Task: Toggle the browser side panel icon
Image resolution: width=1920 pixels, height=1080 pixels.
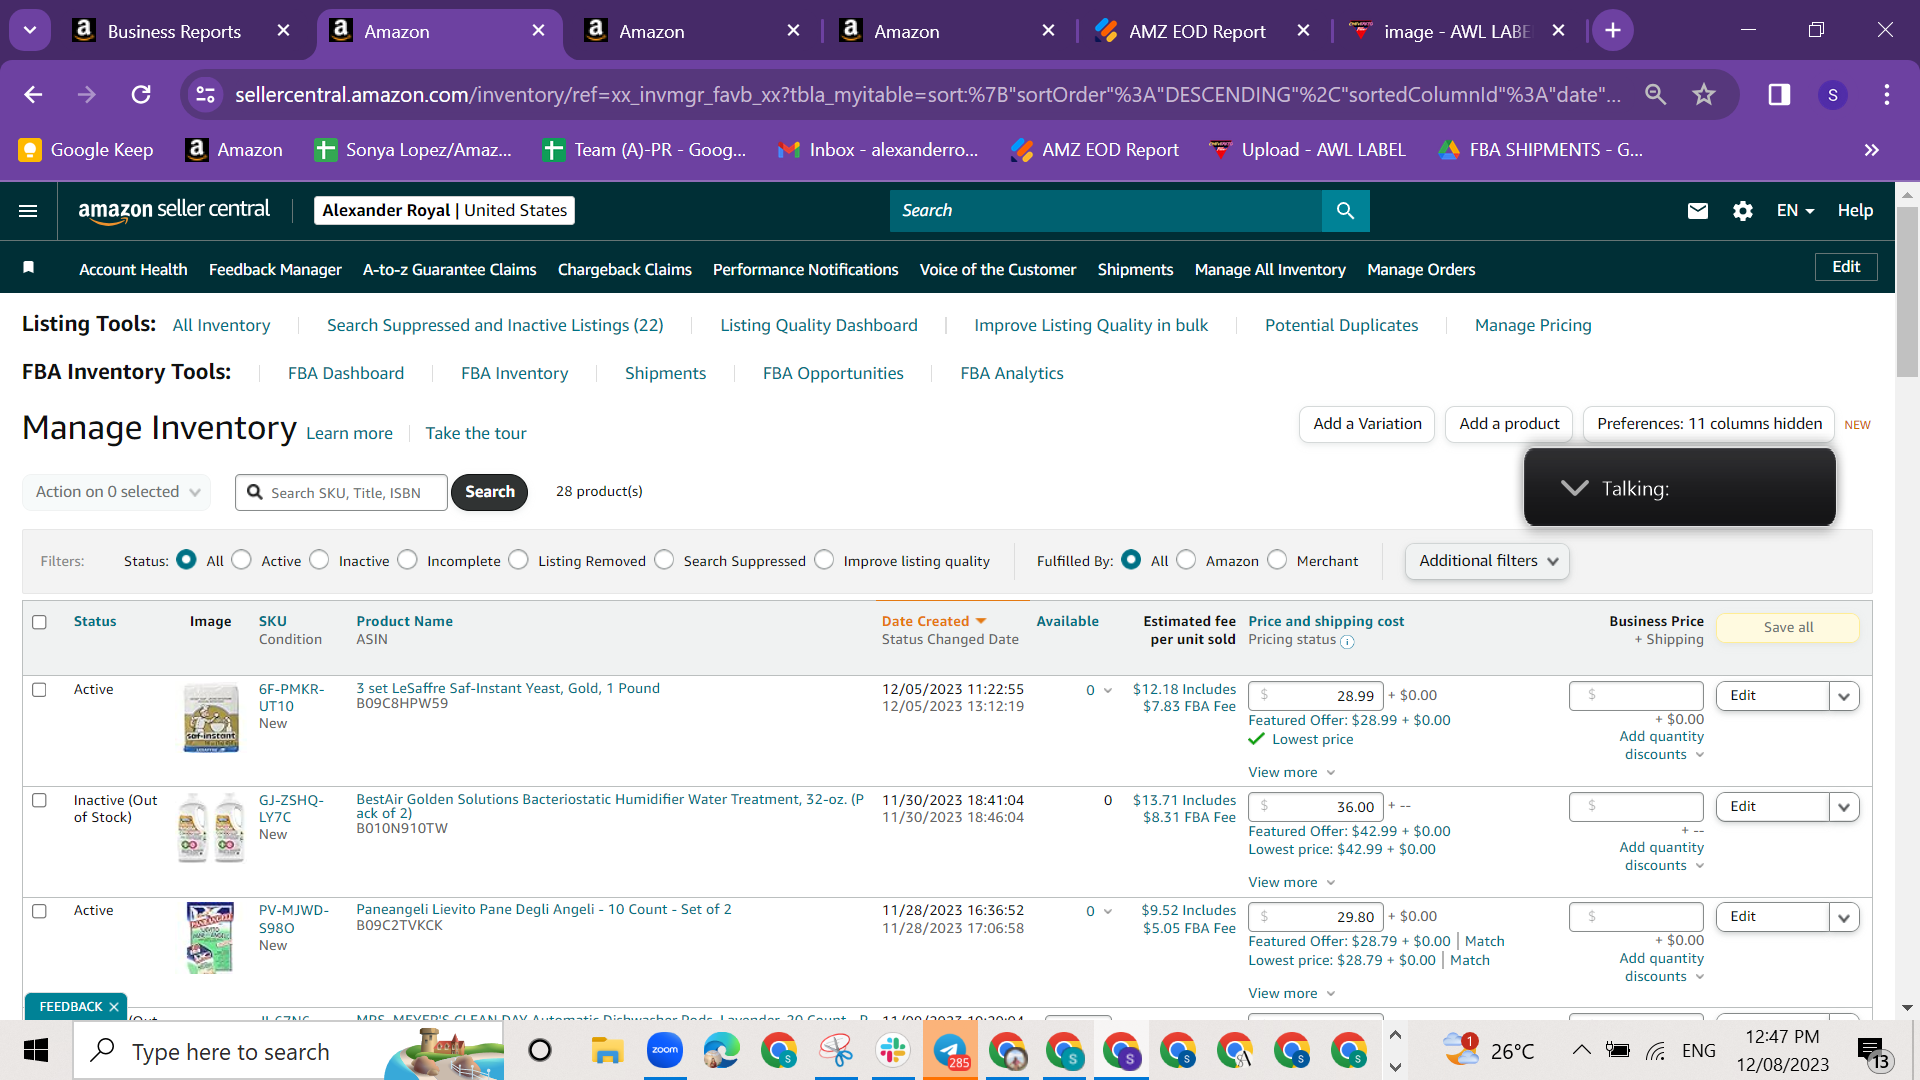Action: (1779, 94)
